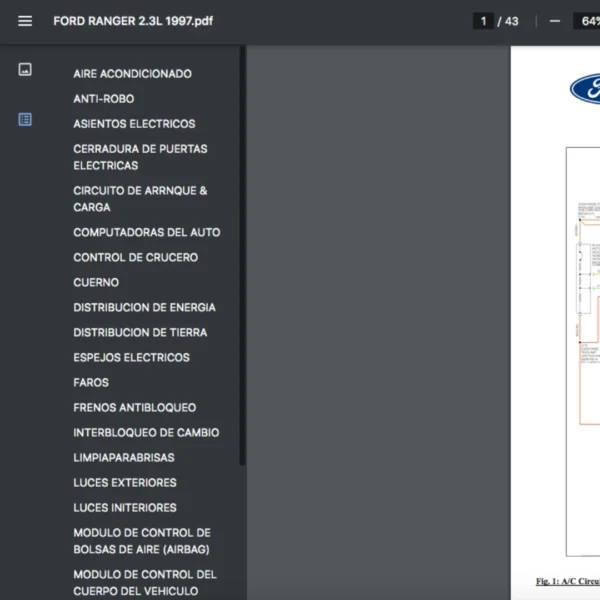Image resolution: width=600 pixels, height=600 pixels.
Task: Open ESPEJOS ELECTRICOS section
Action: 131,357
